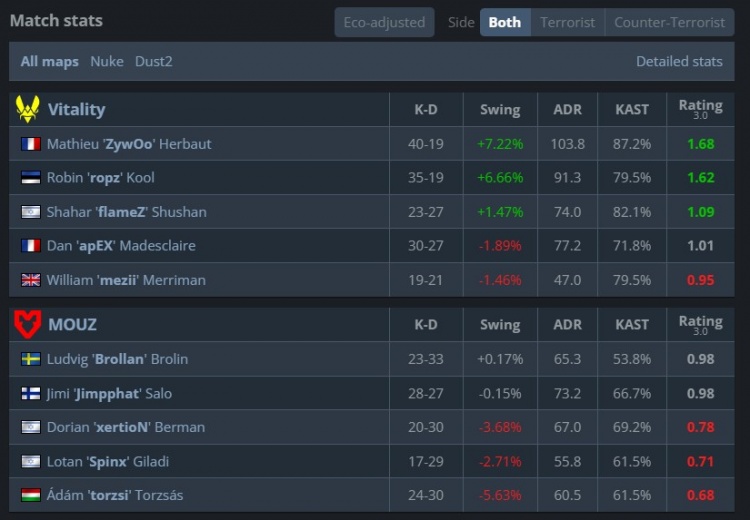Click the Swedish flag beside Brollan
The width and height of the screenshot is (750, 520).
tap(30, 359)
